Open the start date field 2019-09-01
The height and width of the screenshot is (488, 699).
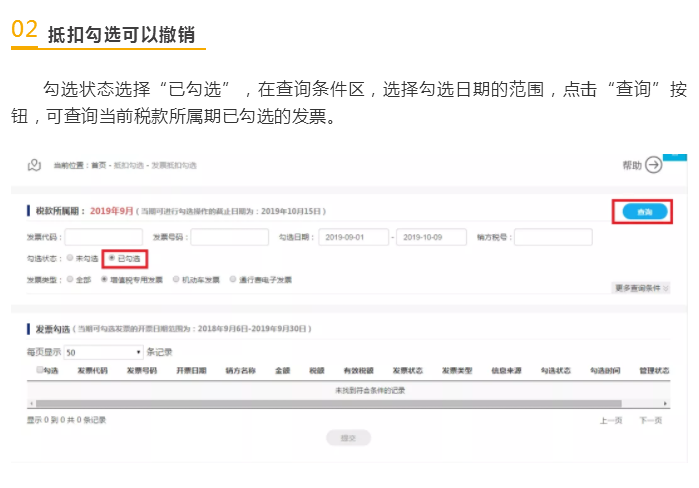pos(353,237)
